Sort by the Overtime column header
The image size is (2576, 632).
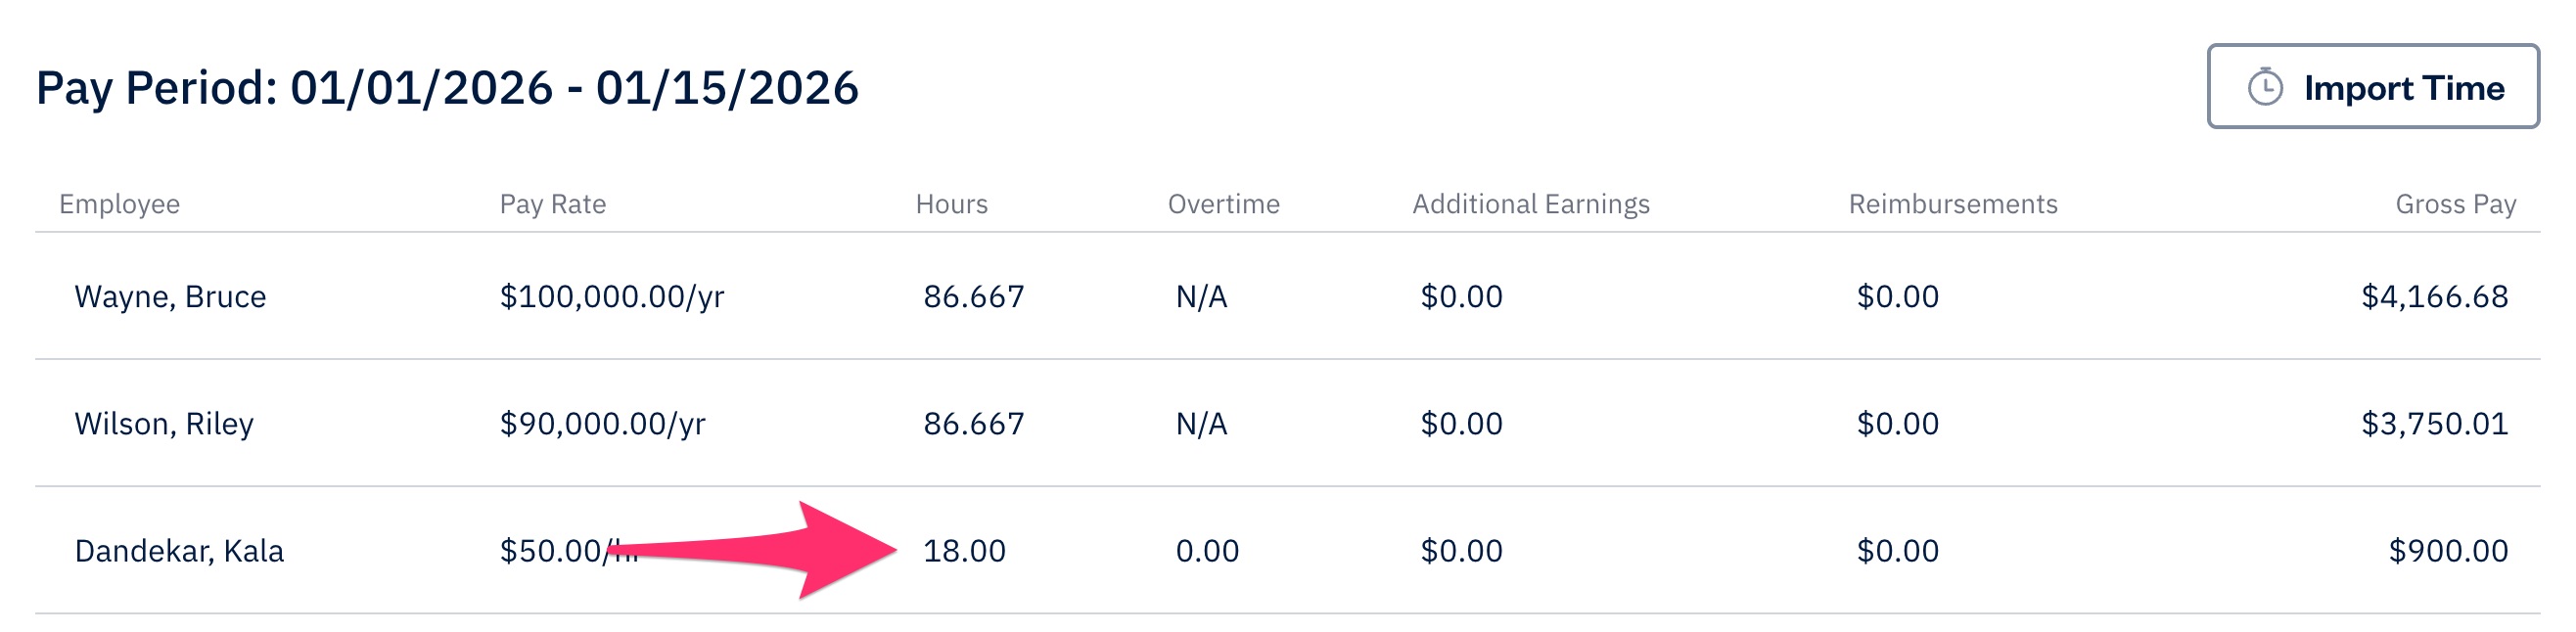pos(1222,205)
